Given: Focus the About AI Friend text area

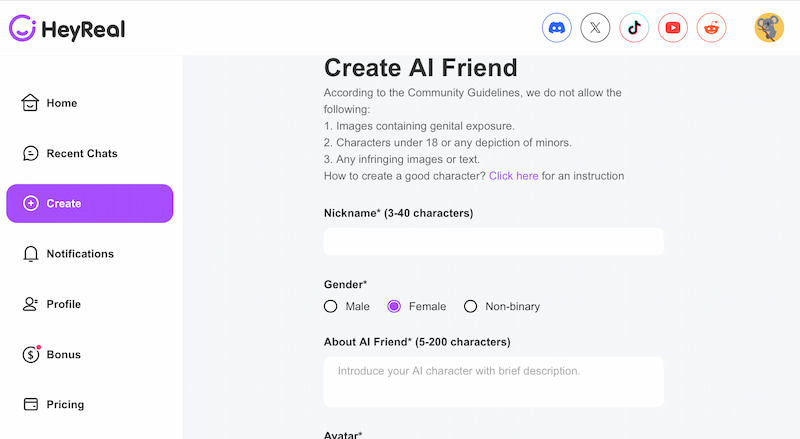Looking at the screenshot, I should [x=494, y=382].
